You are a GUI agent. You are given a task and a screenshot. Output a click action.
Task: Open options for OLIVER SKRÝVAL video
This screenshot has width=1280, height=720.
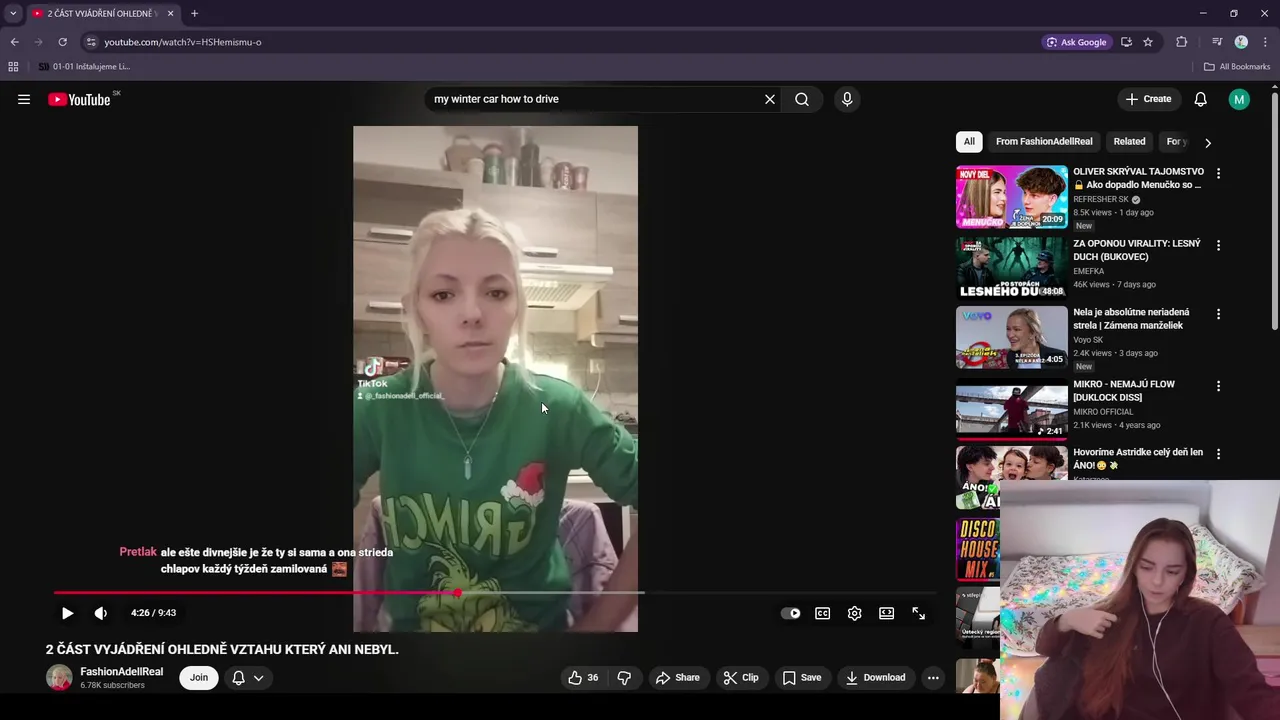pyautogui.click(x=1218, y=173)
